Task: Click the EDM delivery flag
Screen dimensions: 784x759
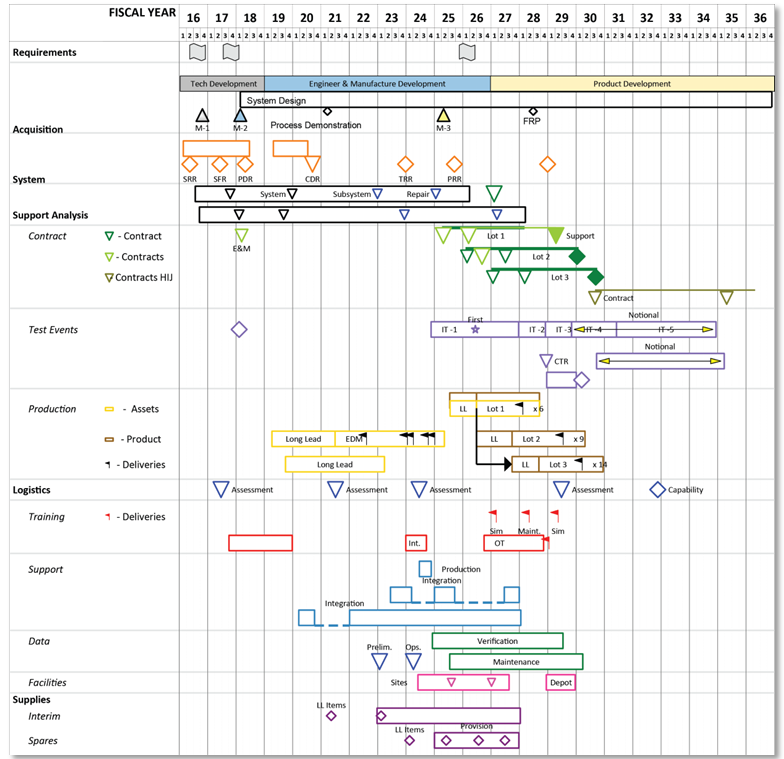Action: click(364, 438)
